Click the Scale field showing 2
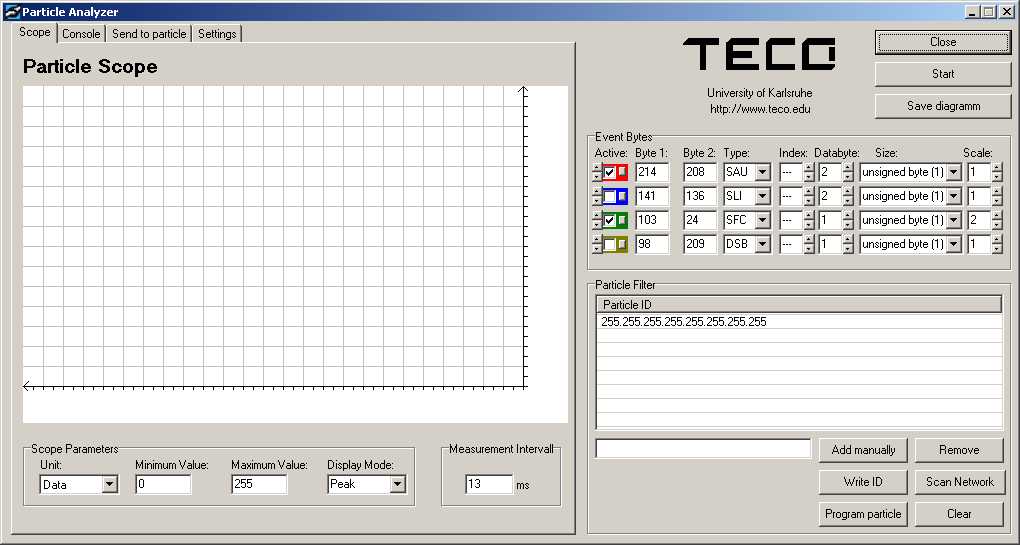Image resolution: width=1020 pixels, height=545 pixels. click(x=979, y=220)
